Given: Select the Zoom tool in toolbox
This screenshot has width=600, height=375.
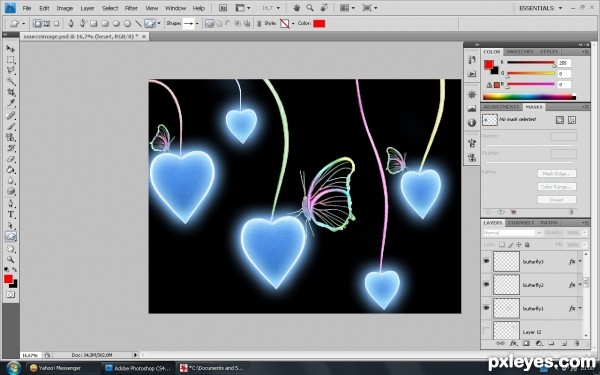Looking at the screenshot, I should tap(10, 259).
